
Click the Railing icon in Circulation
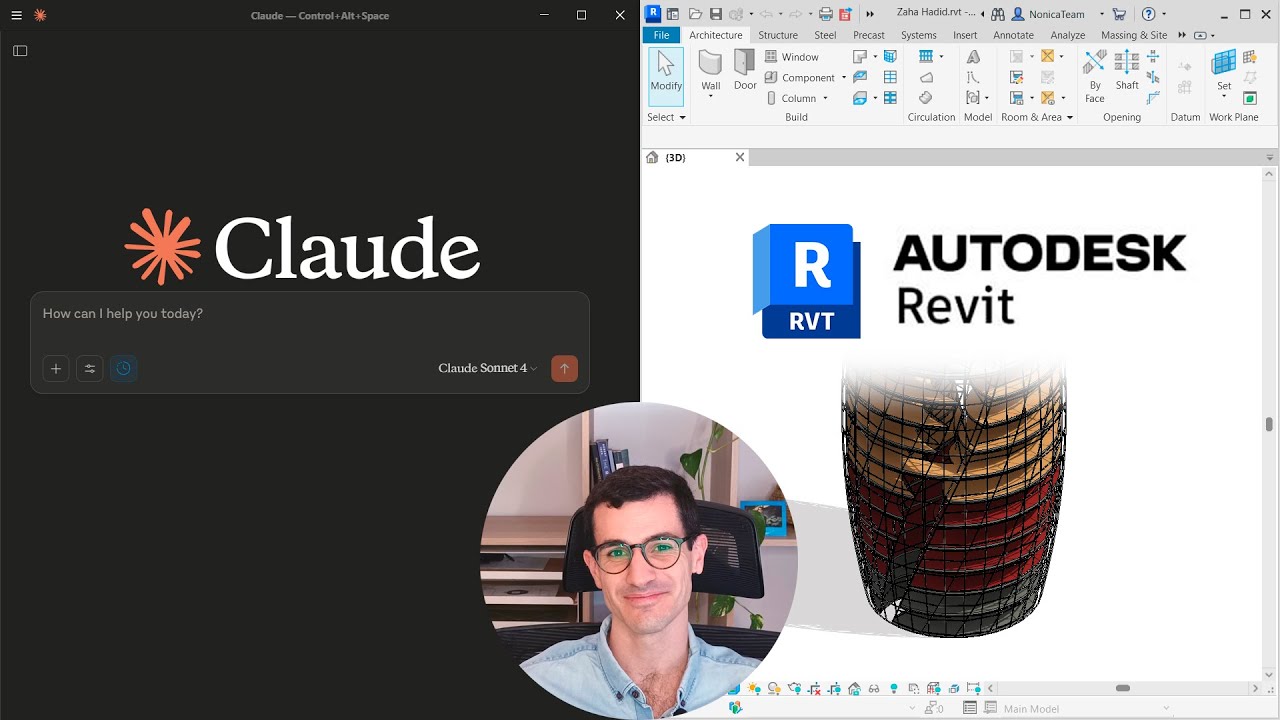(x=926, y=57)
